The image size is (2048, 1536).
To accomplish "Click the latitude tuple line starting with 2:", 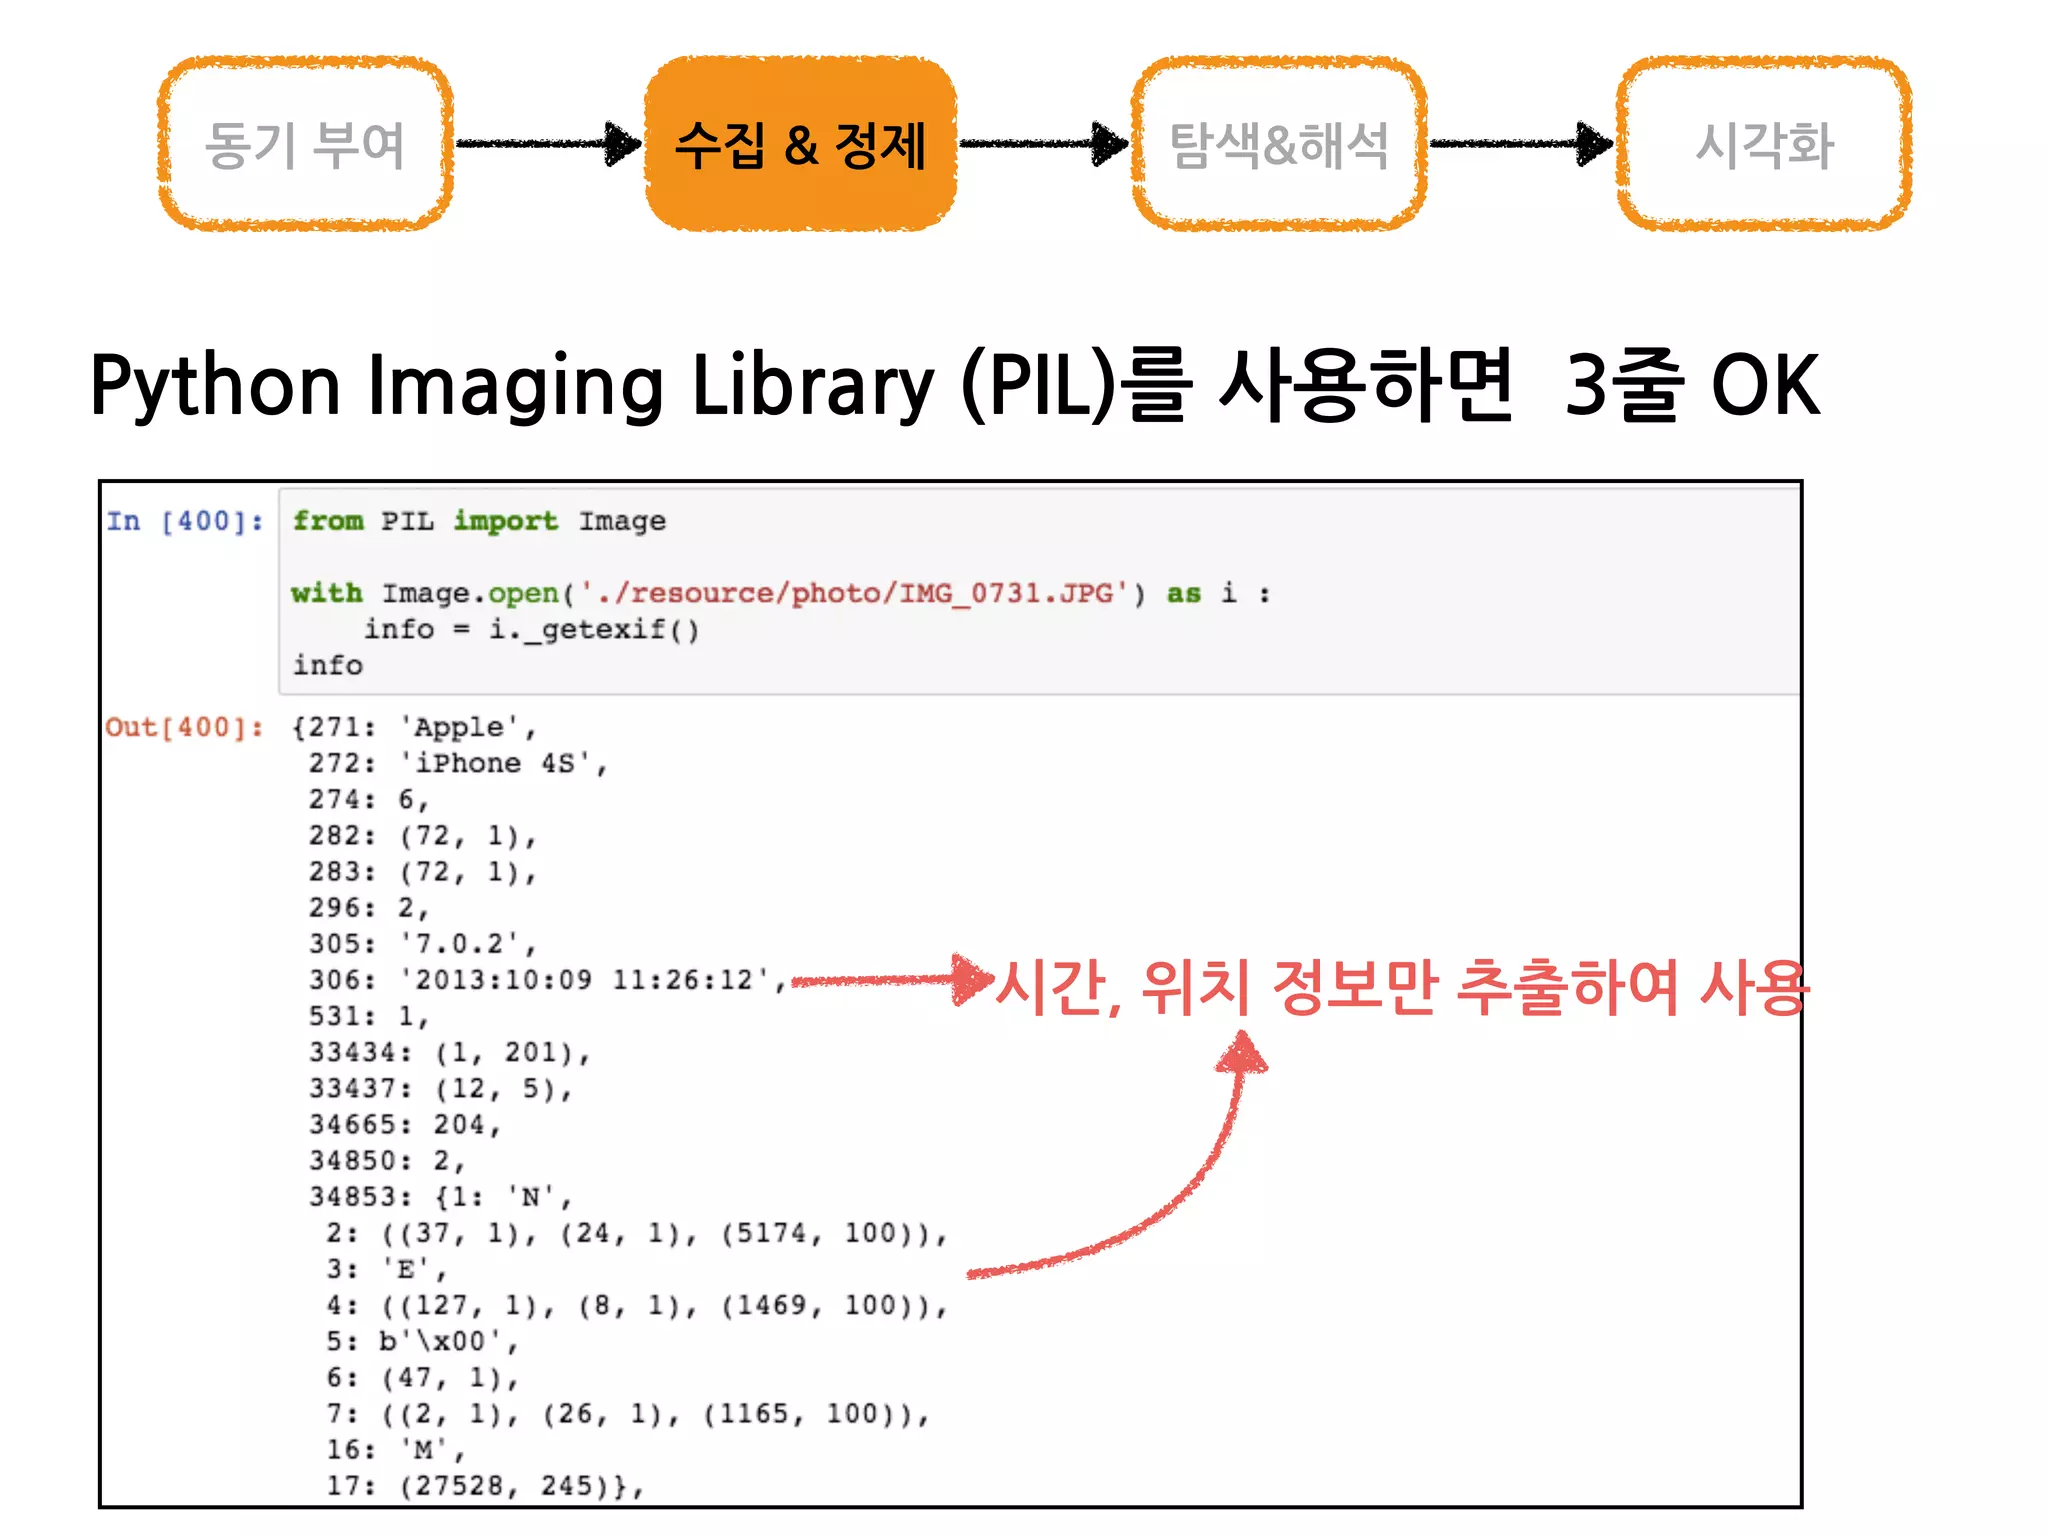I will click(x=636, y=1233).
